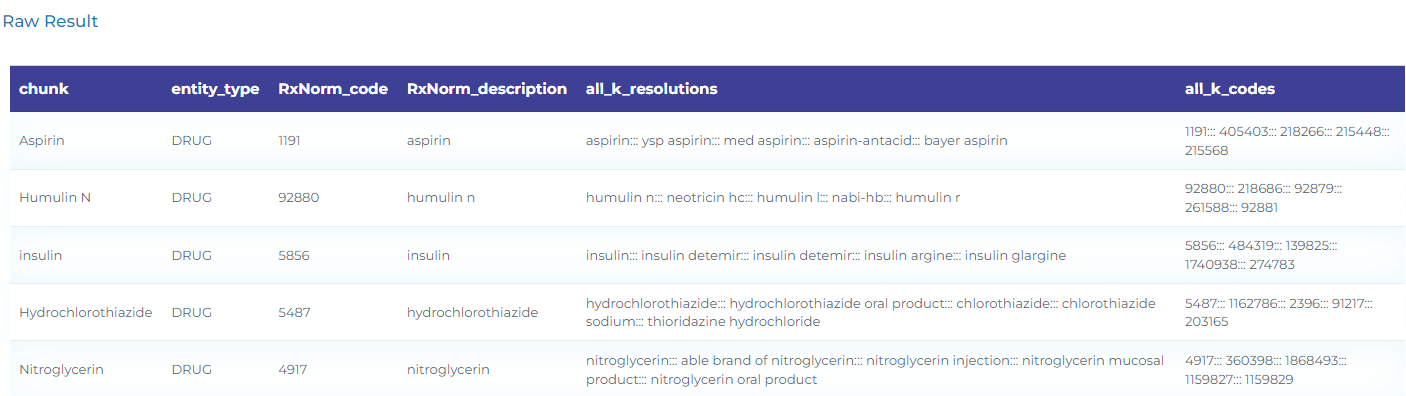
Task: Select the all_k_codes column header
Action: (x=1230, y=89)
